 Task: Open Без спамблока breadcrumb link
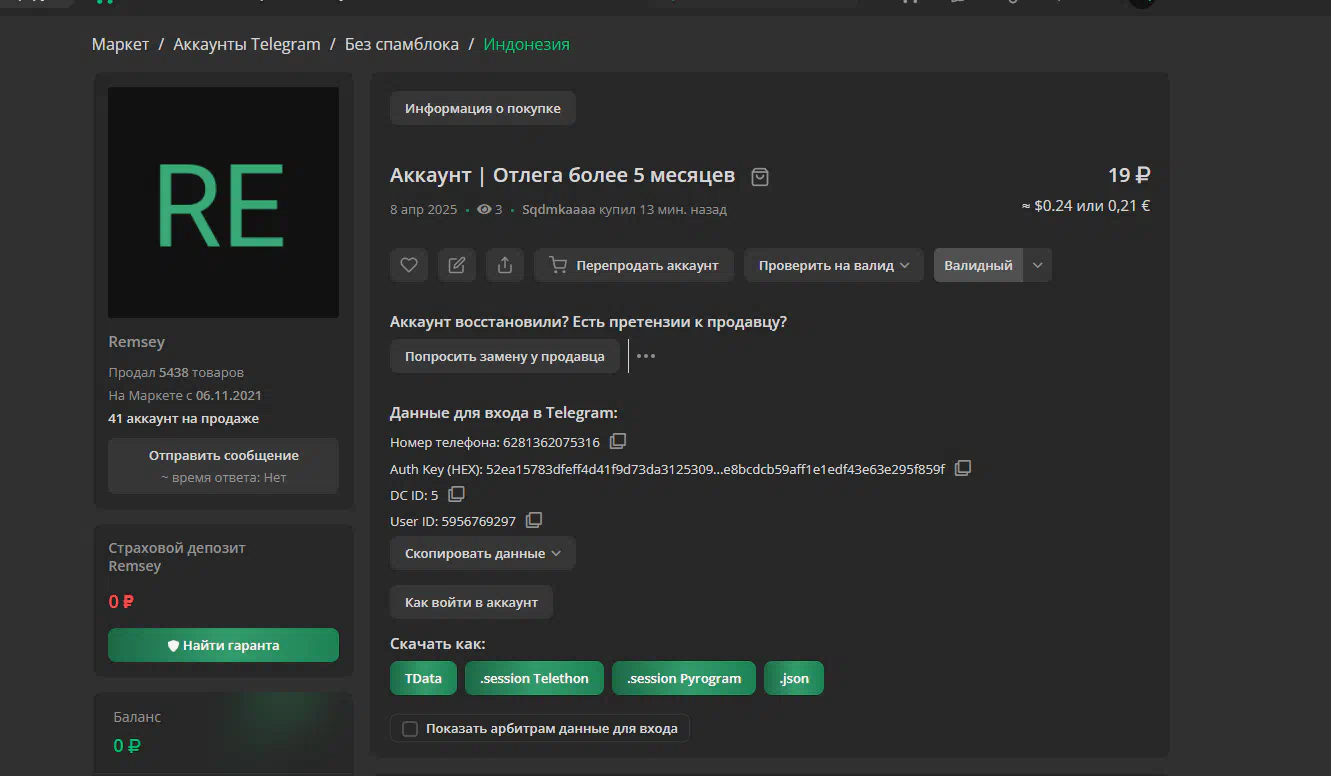tap(402, 44)
